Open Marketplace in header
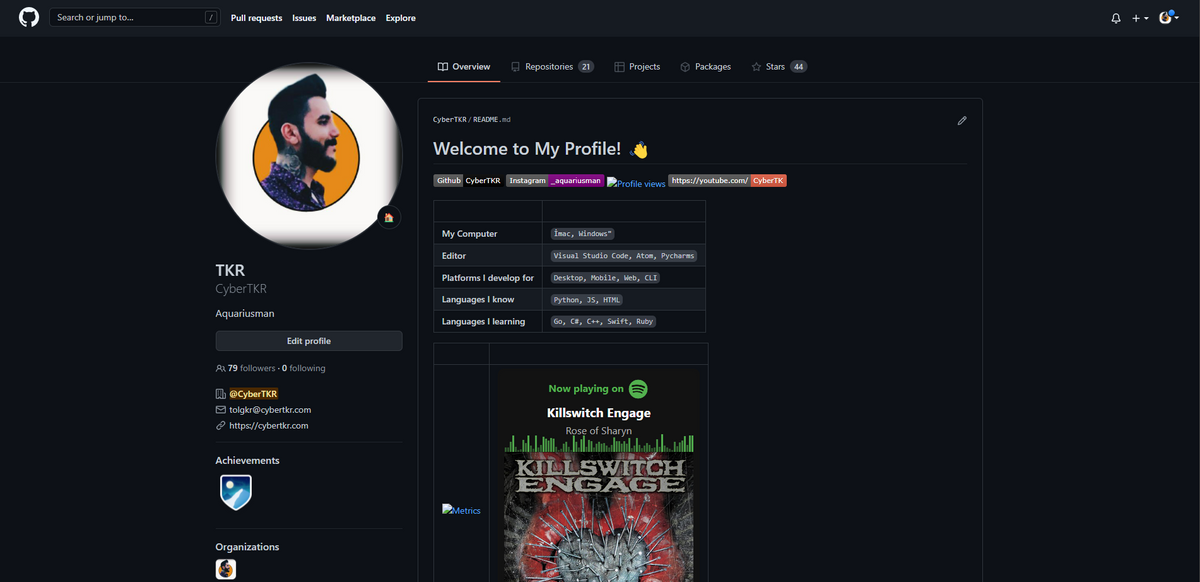Viewport: 1200px width, 582px height. [351, 18]
